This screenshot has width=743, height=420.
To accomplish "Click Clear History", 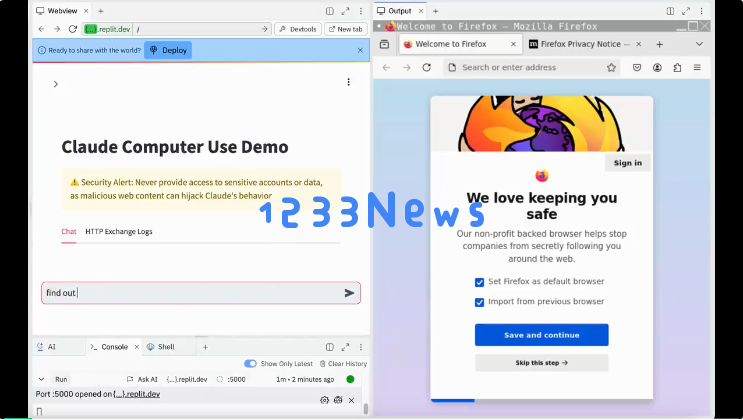I will 343,364.
